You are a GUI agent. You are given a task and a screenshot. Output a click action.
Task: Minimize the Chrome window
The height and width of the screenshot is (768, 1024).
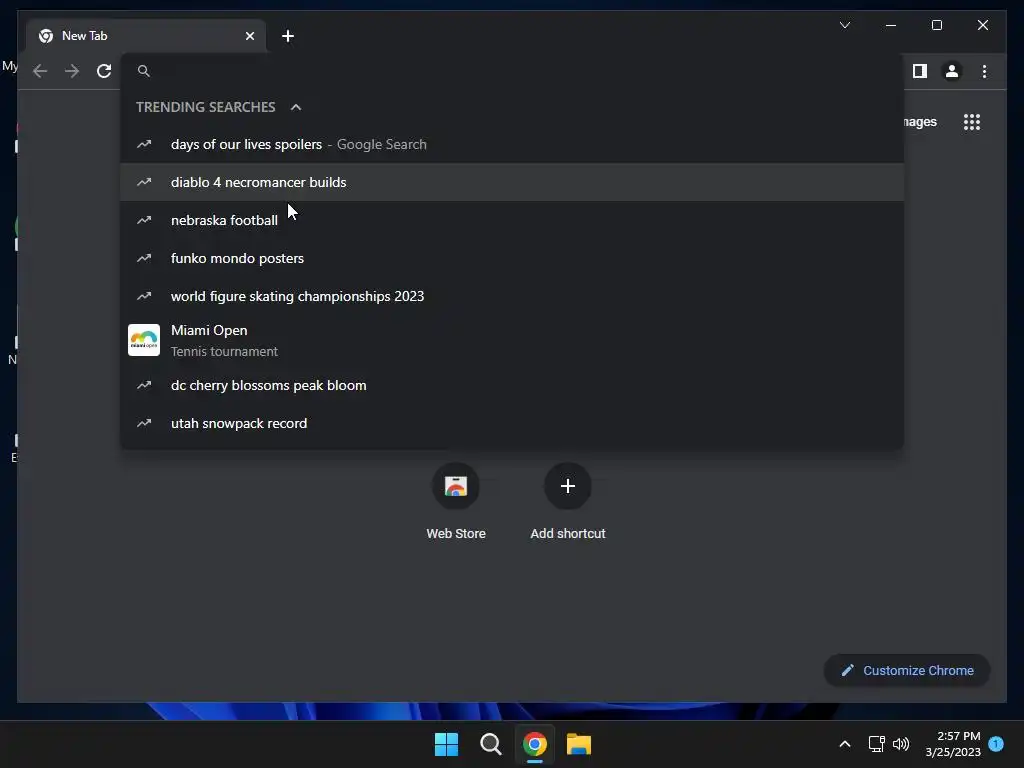(891, 25)
